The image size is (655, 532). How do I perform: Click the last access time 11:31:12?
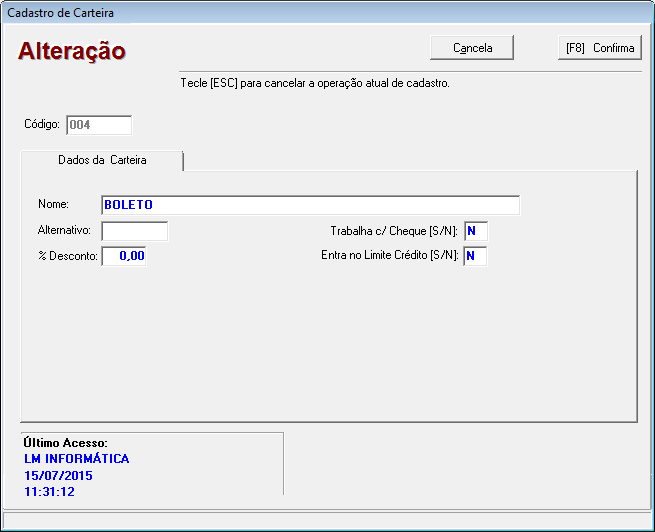49,492
